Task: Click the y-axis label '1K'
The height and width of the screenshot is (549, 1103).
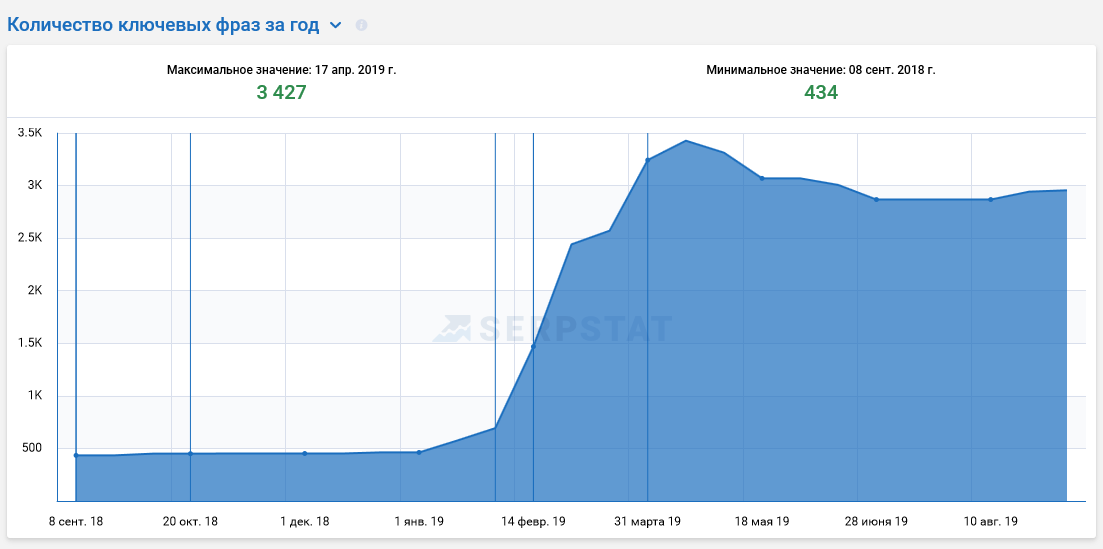Action: 35,395
